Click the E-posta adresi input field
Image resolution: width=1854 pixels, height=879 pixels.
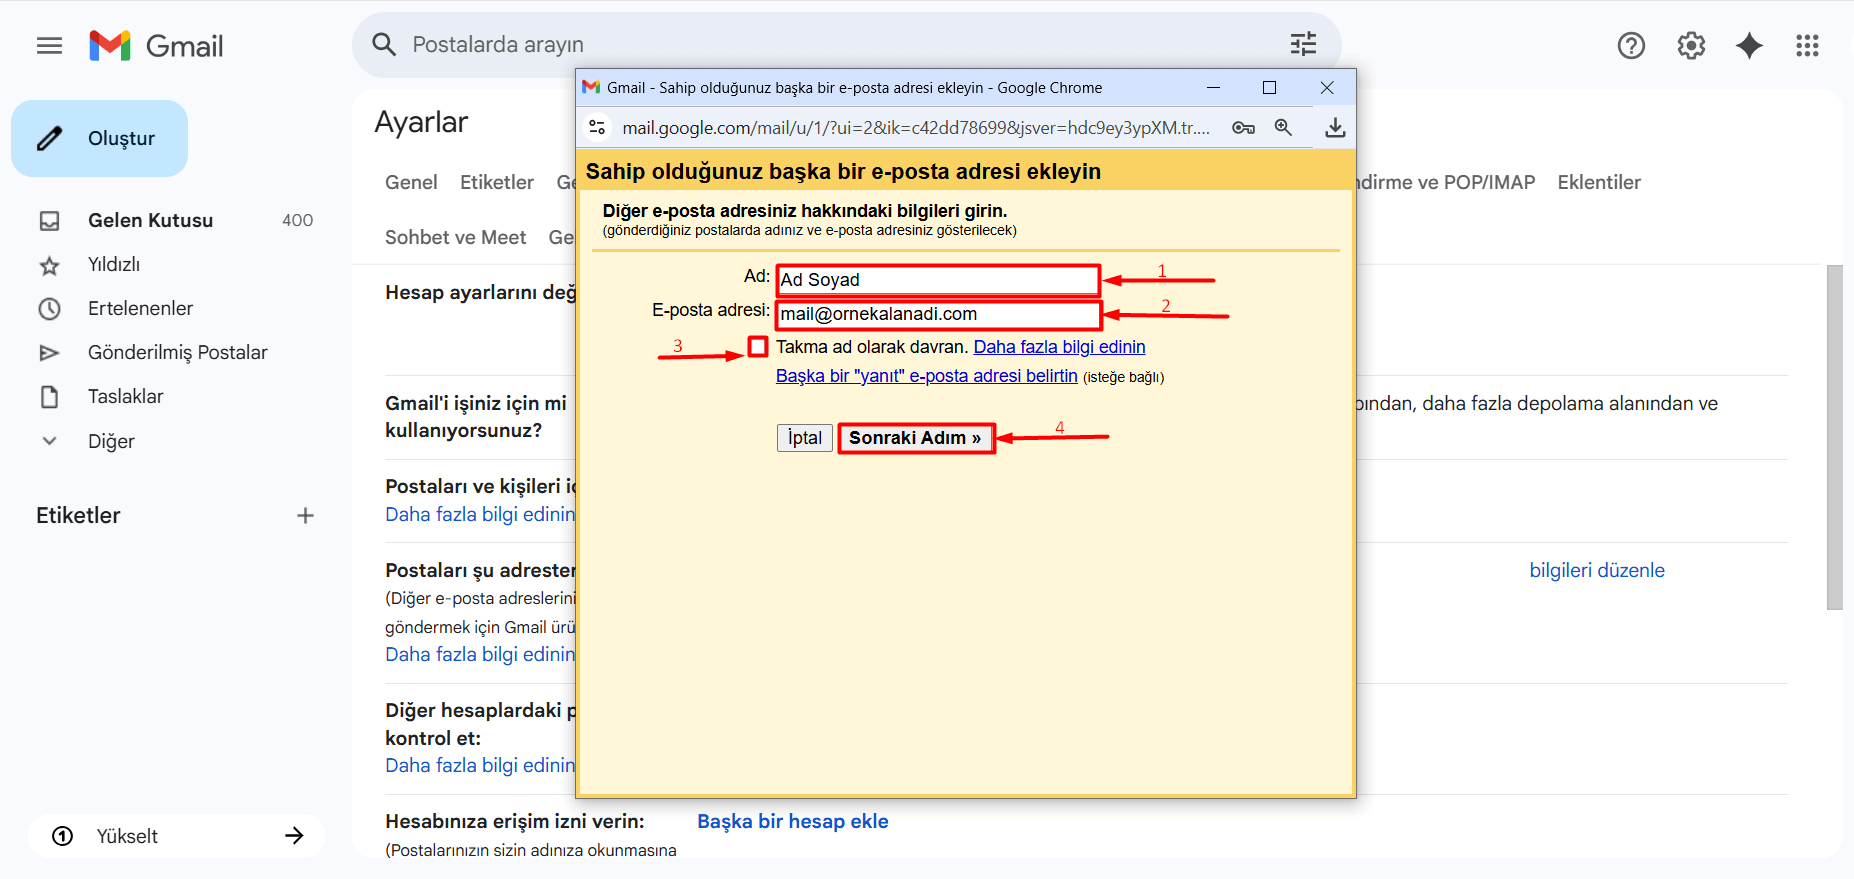tap(938, 314)
